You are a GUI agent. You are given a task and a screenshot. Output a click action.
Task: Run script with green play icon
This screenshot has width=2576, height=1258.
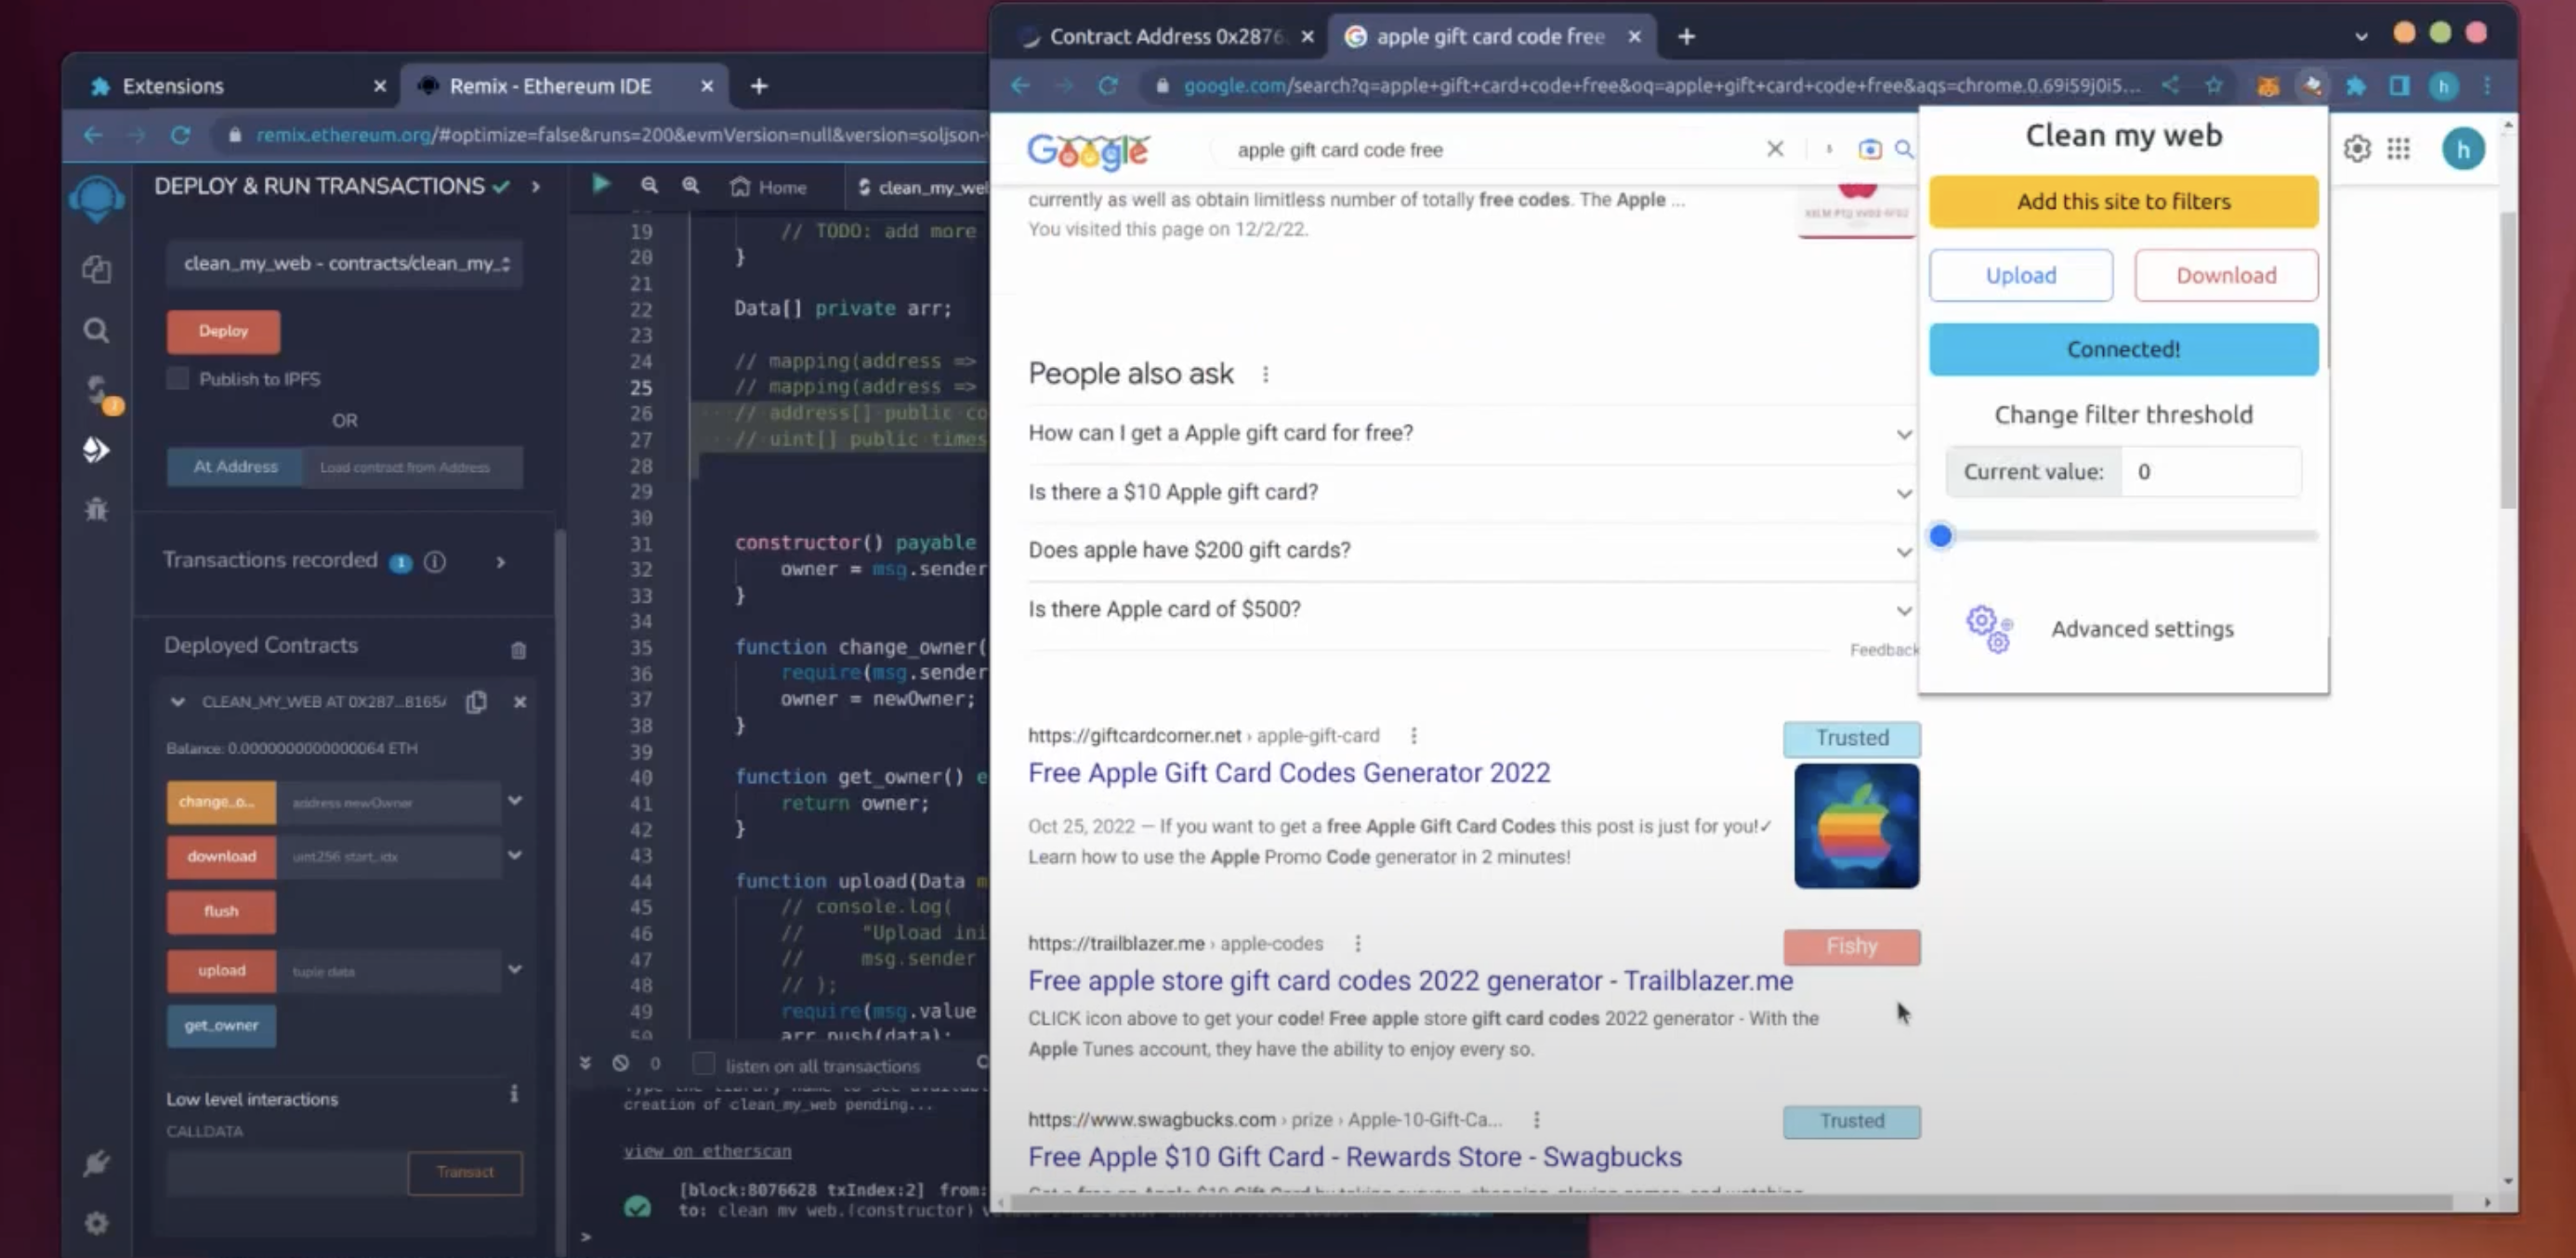point(601,185)
